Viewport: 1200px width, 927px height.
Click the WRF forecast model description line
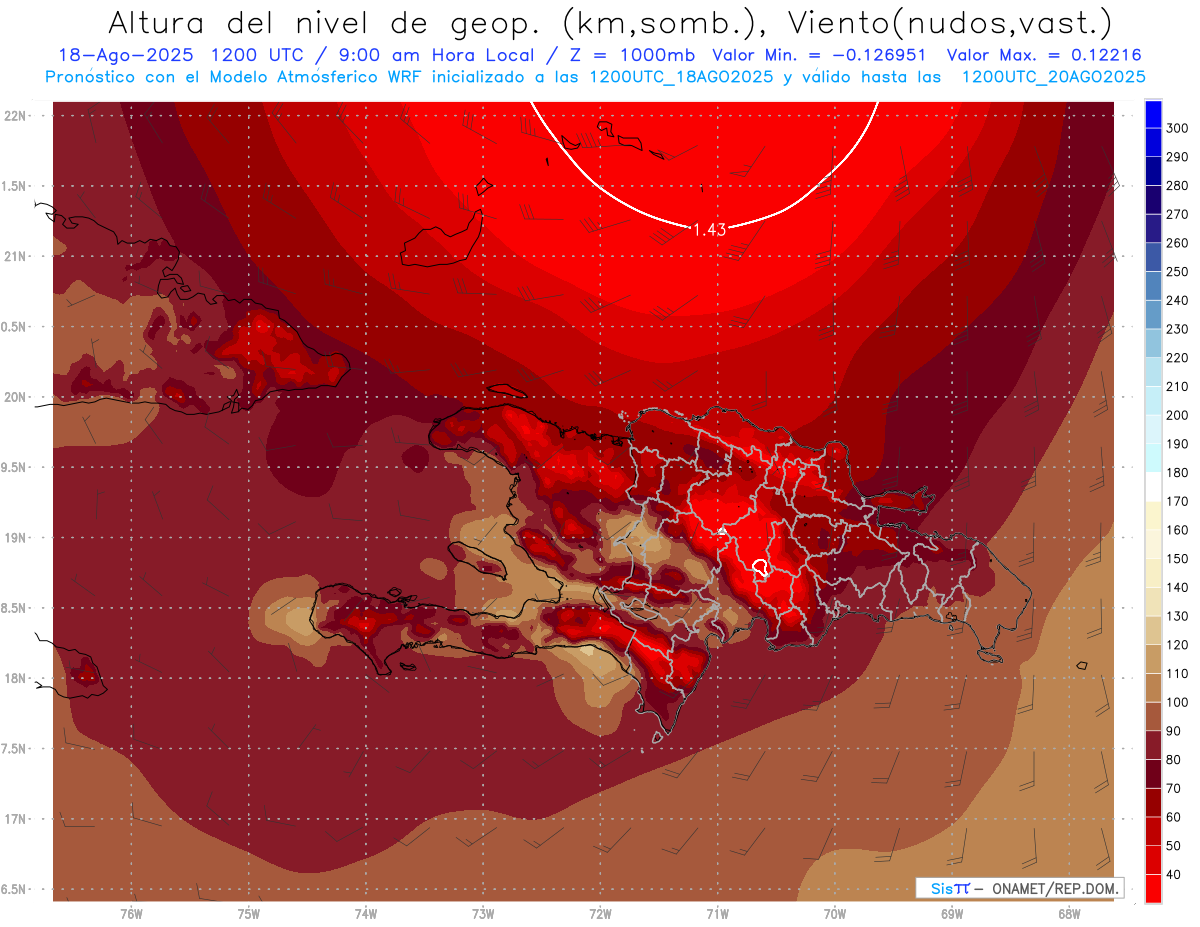[x=595, y=76]
